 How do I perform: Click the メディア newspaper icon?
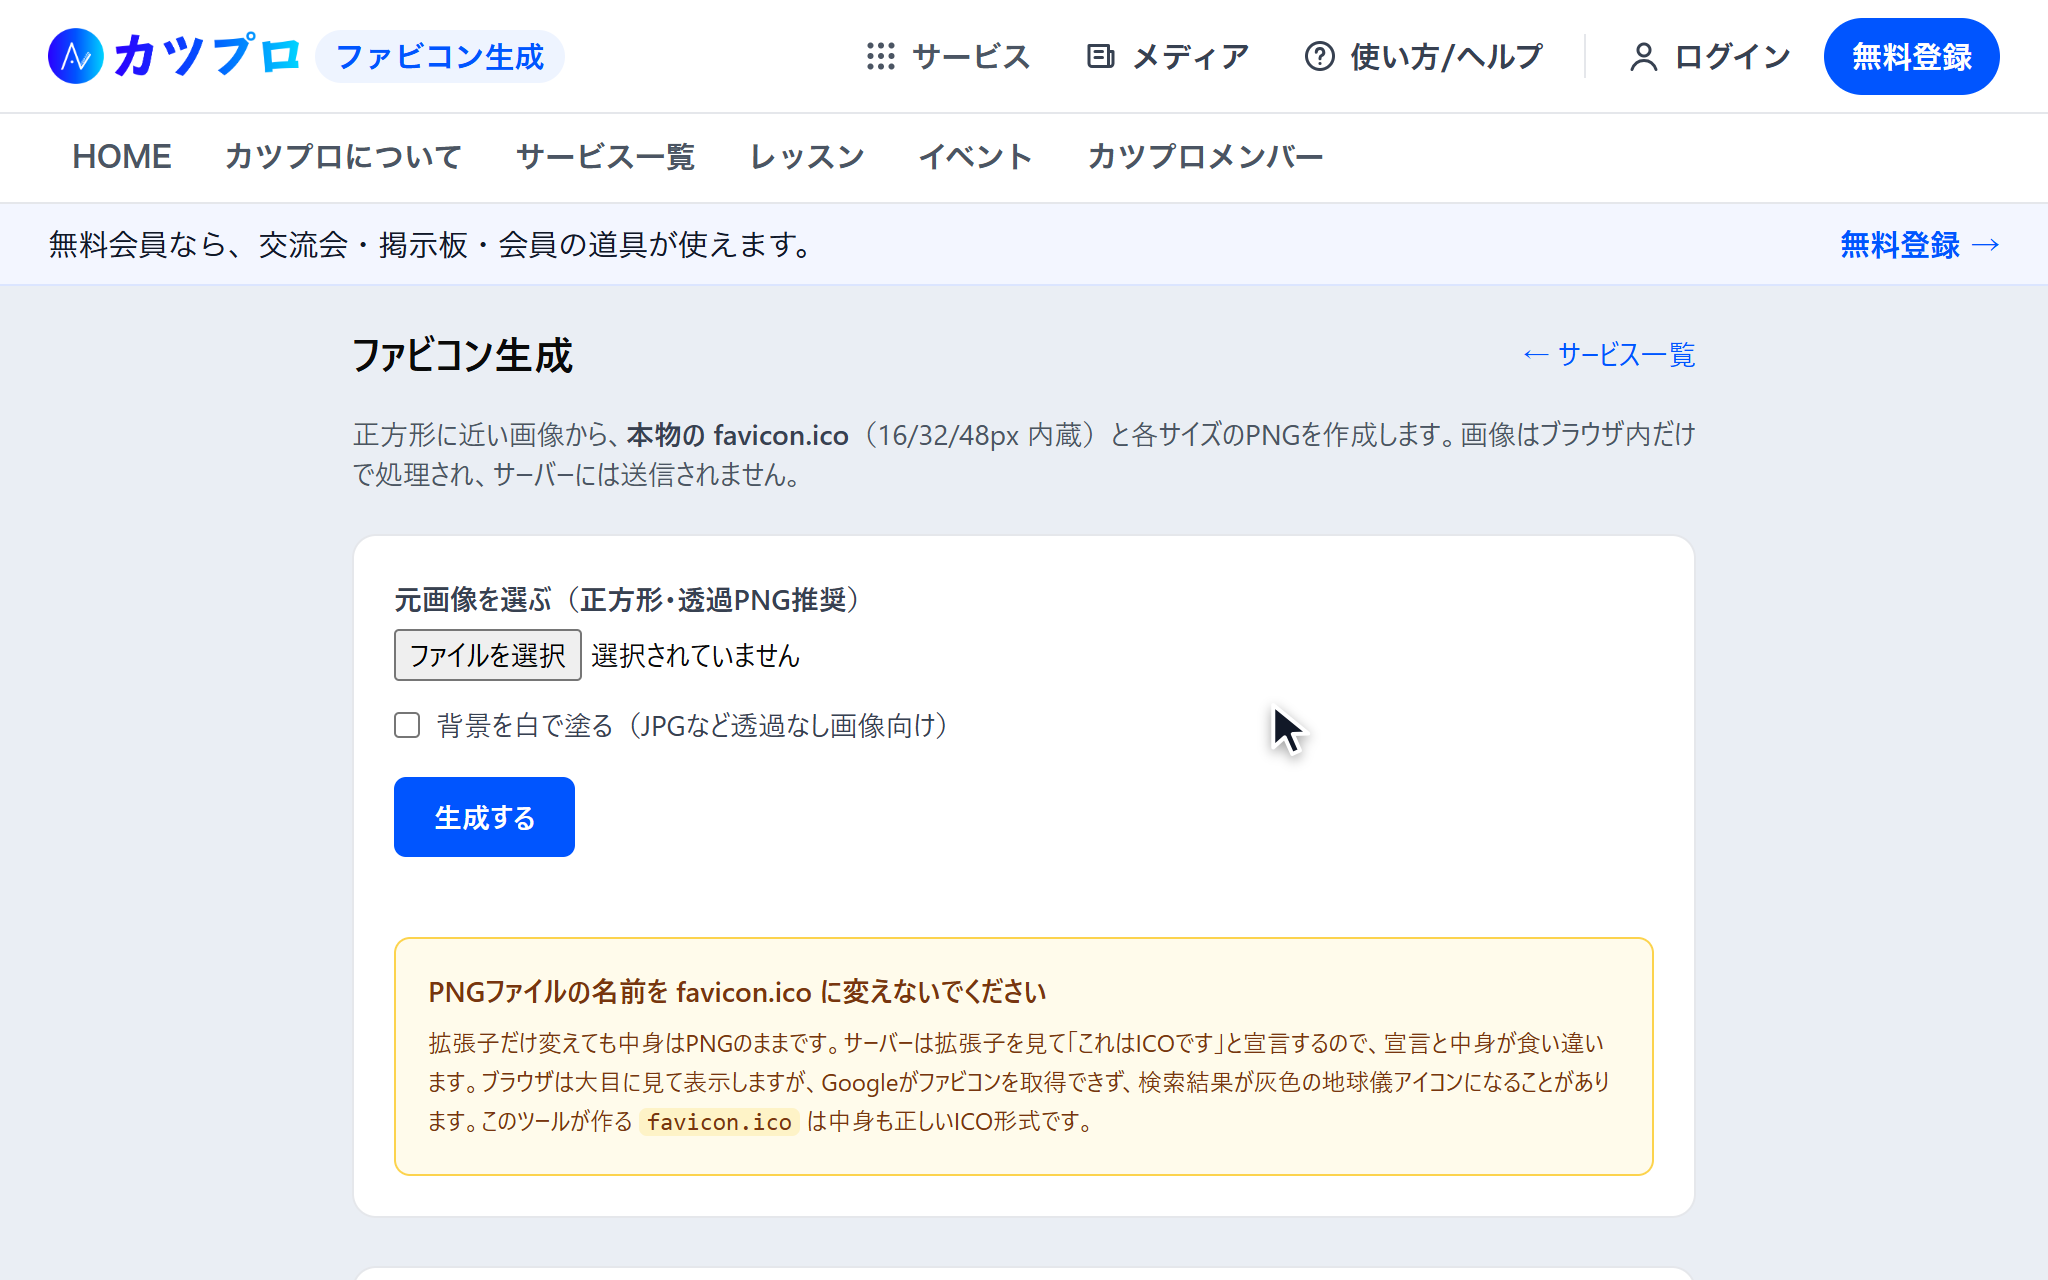[1100, 56]
